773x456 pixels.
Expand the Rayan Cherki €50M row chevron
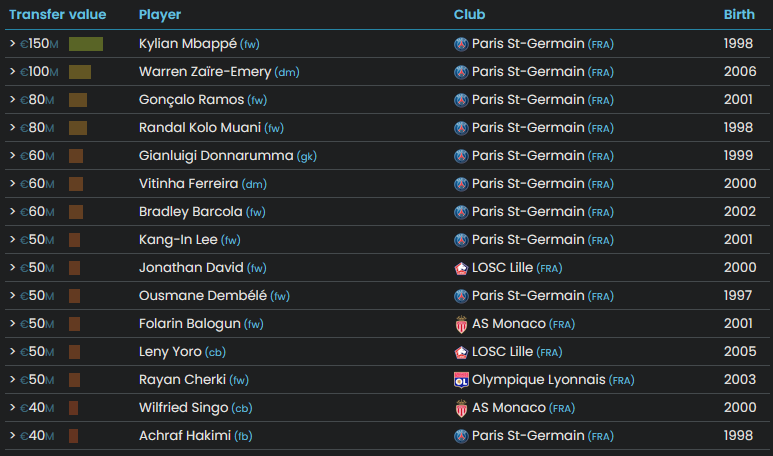click(x=13, y=379)
